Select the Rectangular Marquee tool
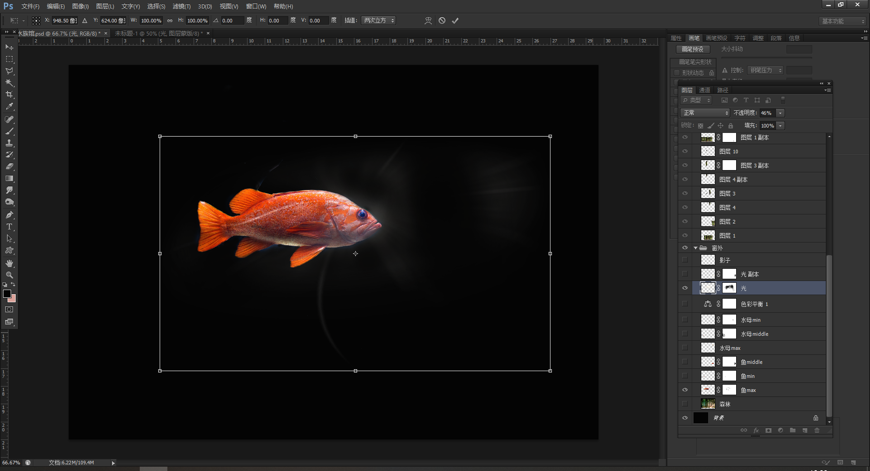This screenshot has height=471, width=870. (9, 59)
